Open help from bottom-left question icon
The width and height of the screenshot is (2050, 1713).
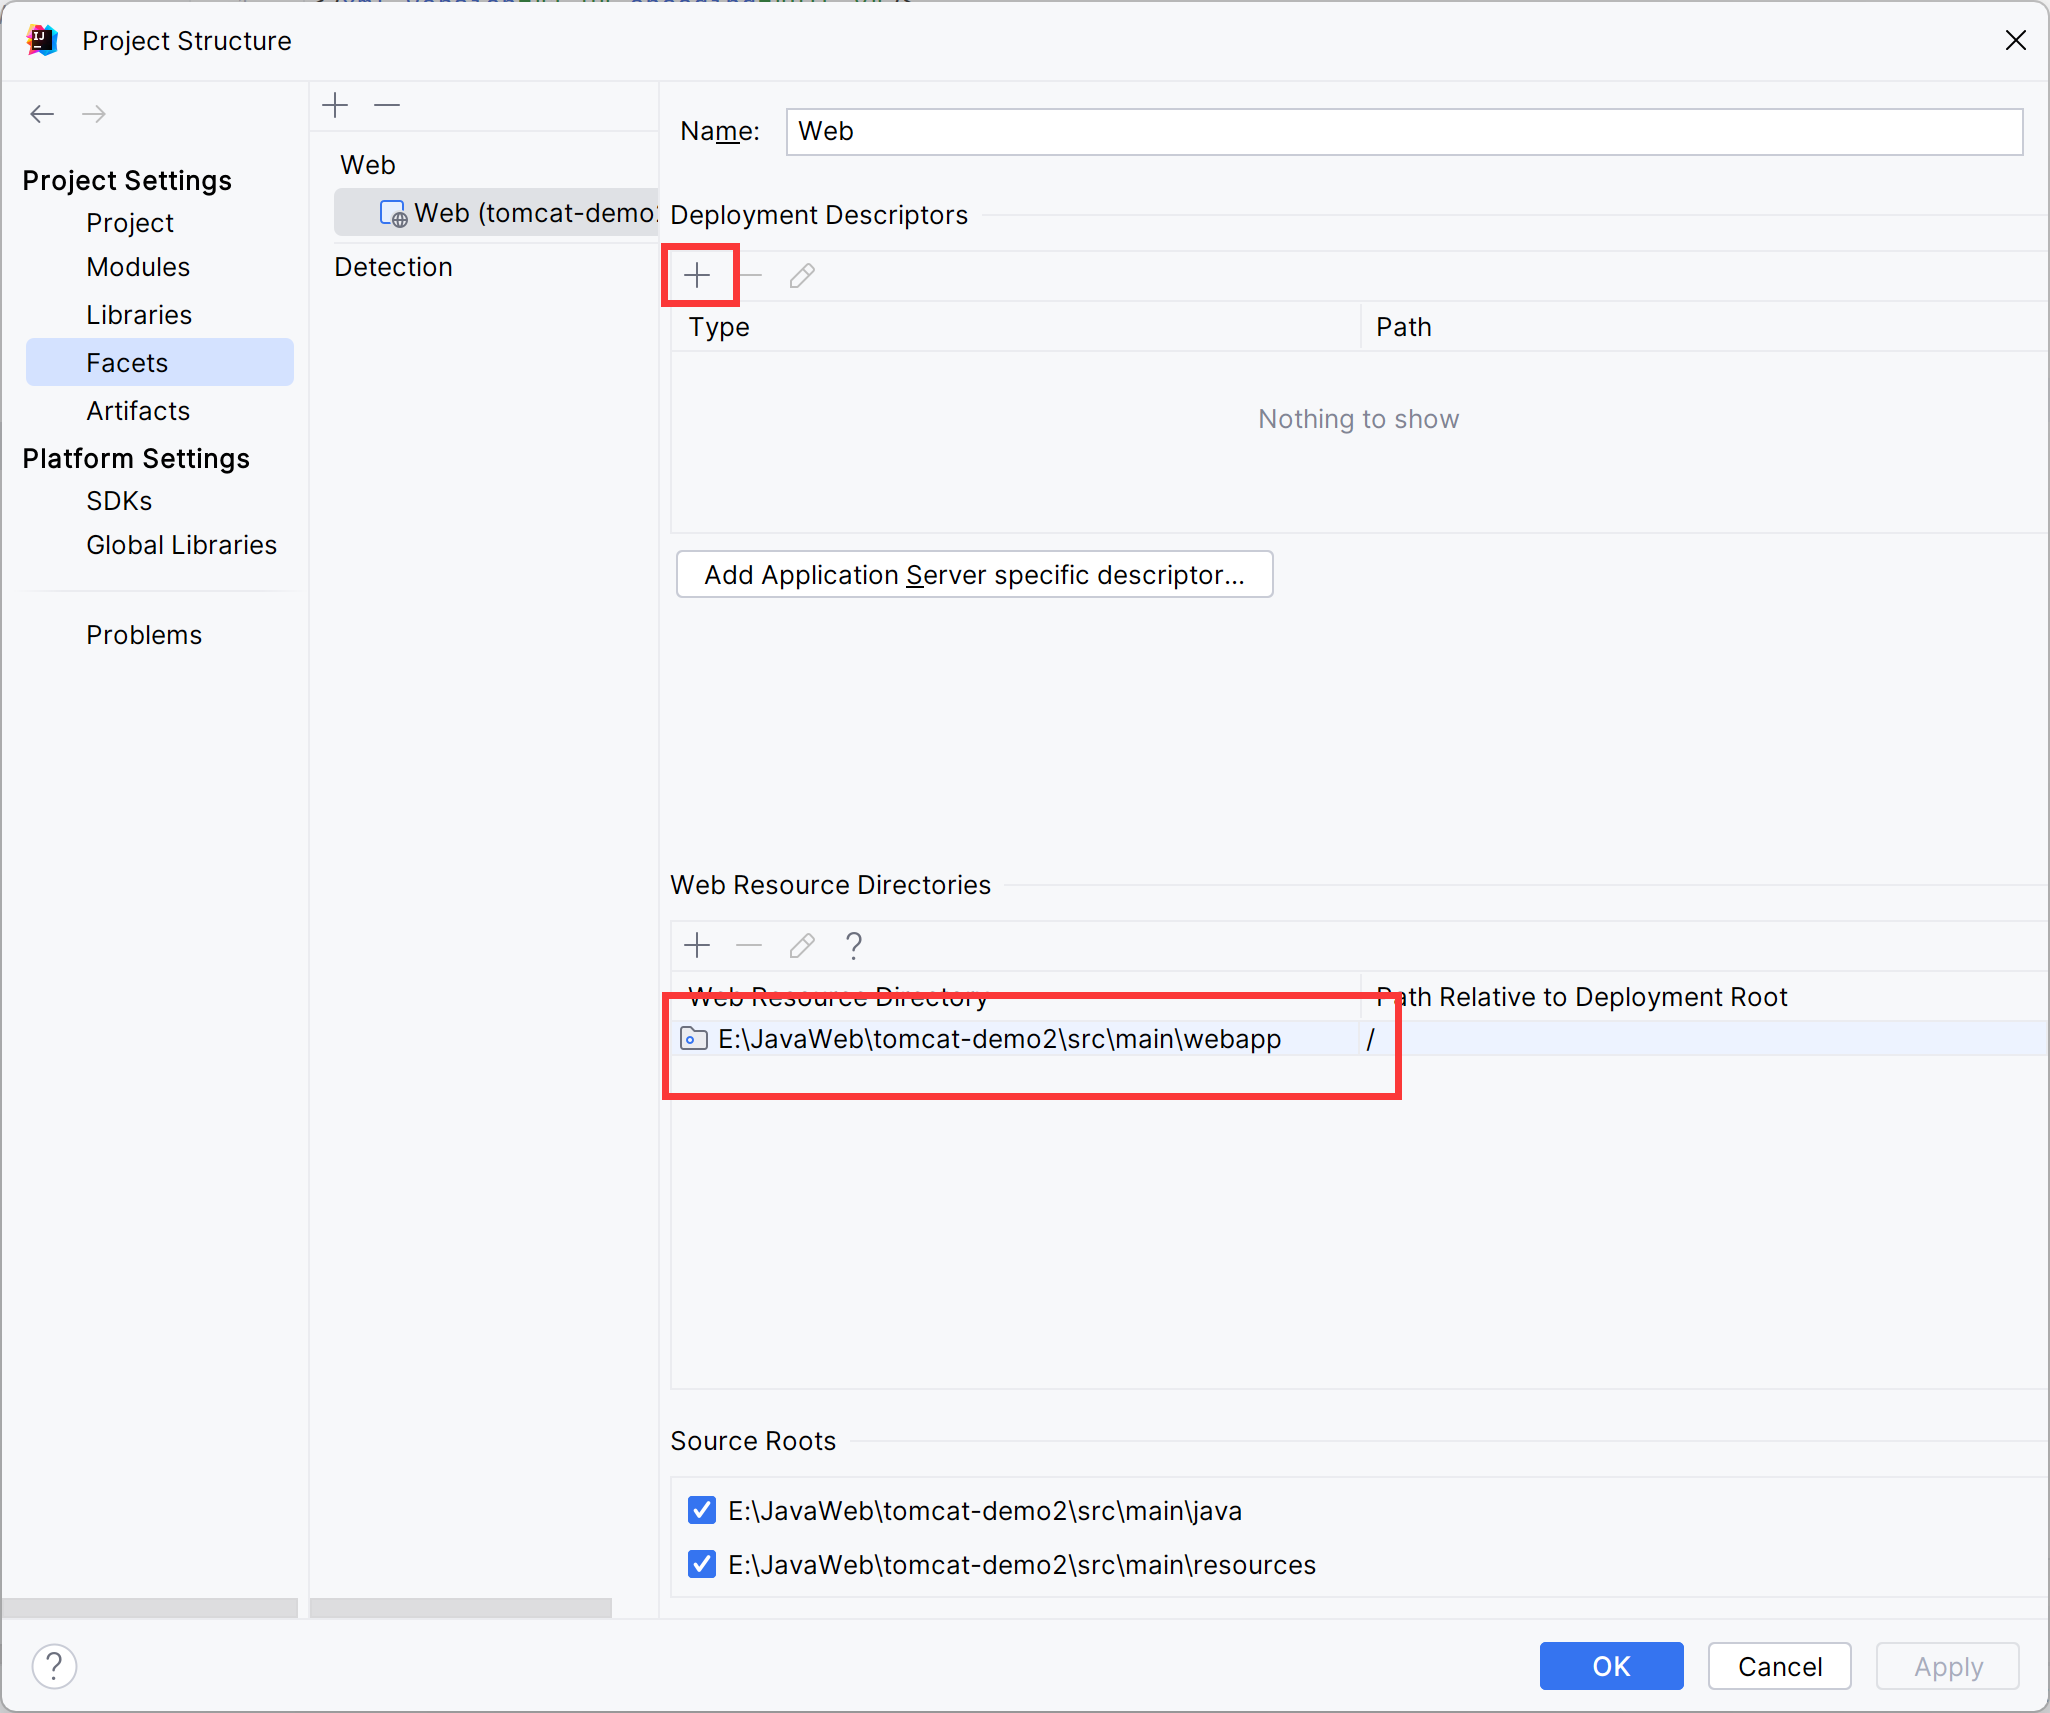[55, 1667]
